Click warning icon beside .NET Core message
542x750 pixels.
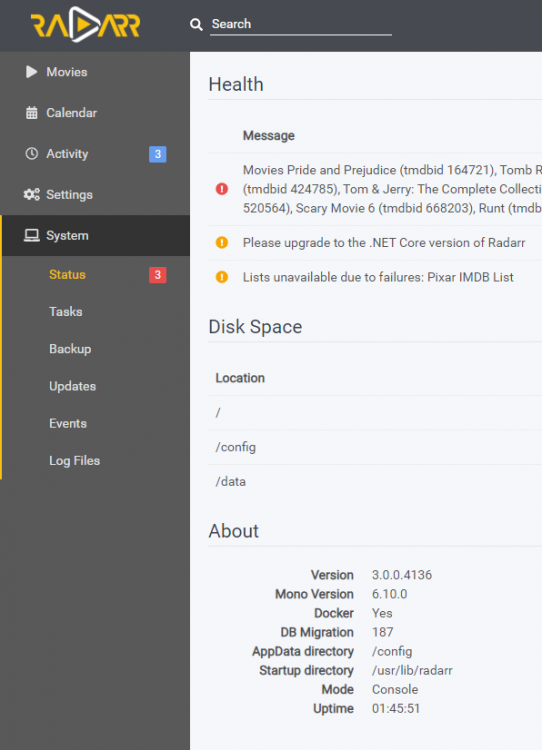pyautogui.click(x=222, y=243)
